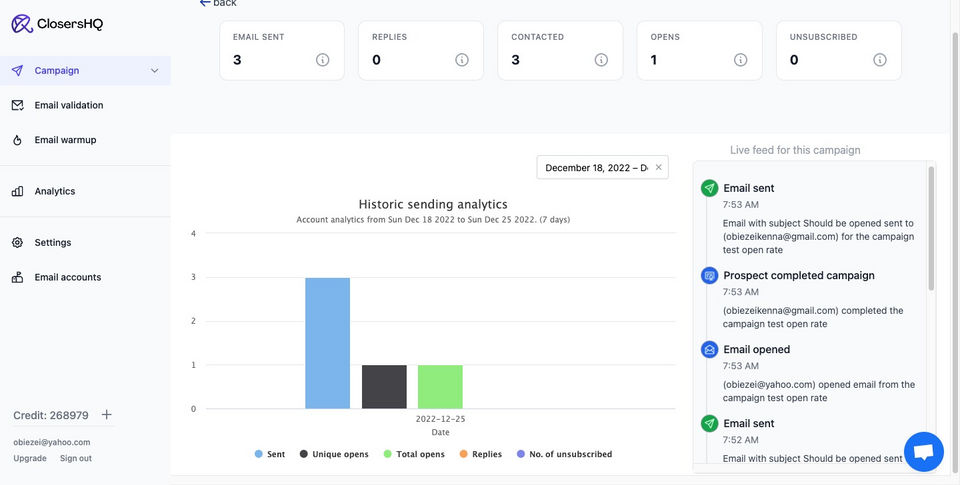
Task: Open the info icon on Contacted card
Action: [601, 60]
